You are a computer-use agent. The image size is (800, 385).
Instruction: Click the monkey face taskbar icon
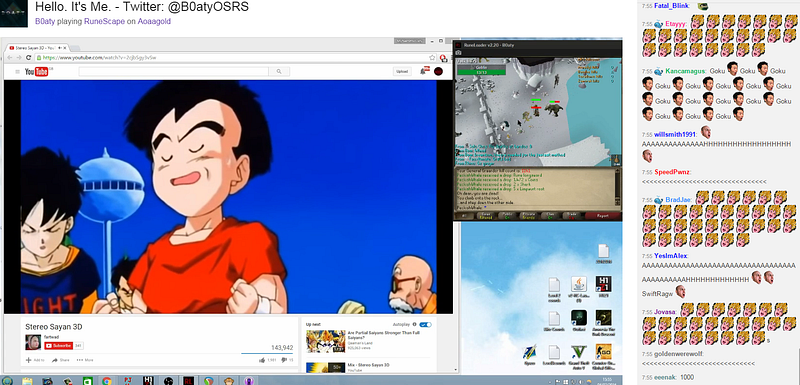[230, 380]
